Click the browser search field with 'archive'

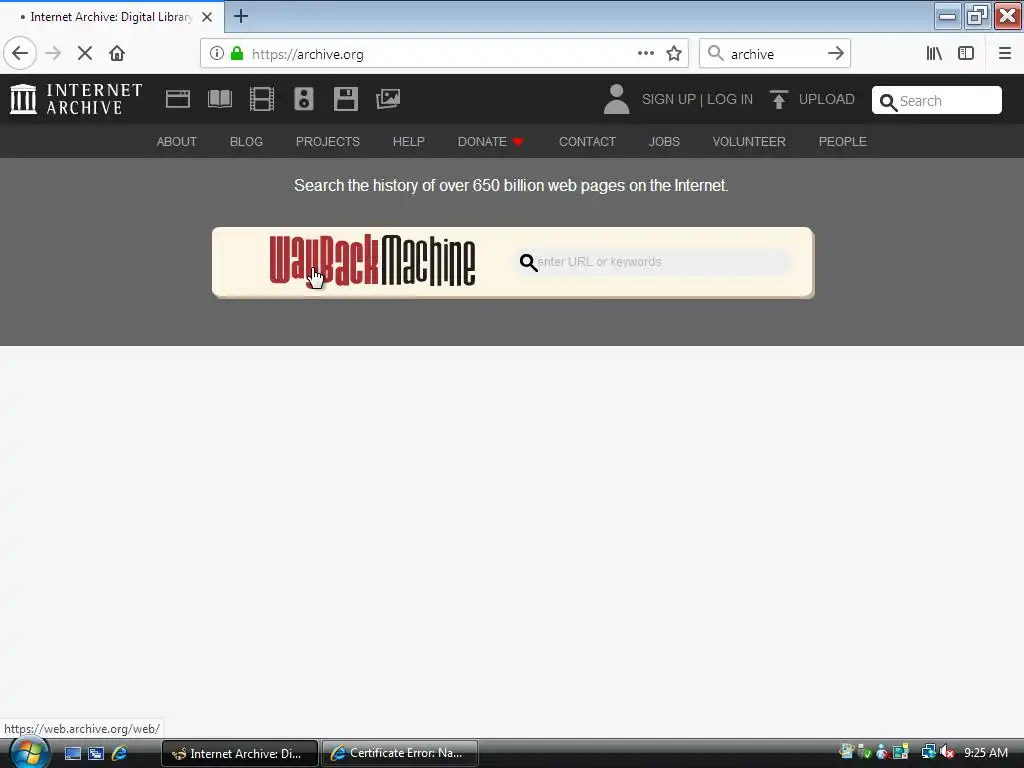(x=775, y=54)
